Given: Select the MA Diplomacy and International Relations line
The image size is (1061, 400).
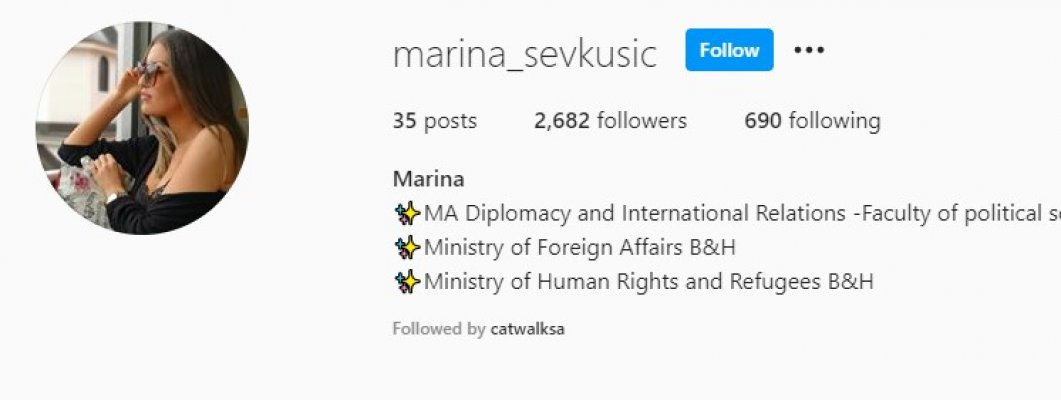Looking at the screenshot, I should pos(727,214).
